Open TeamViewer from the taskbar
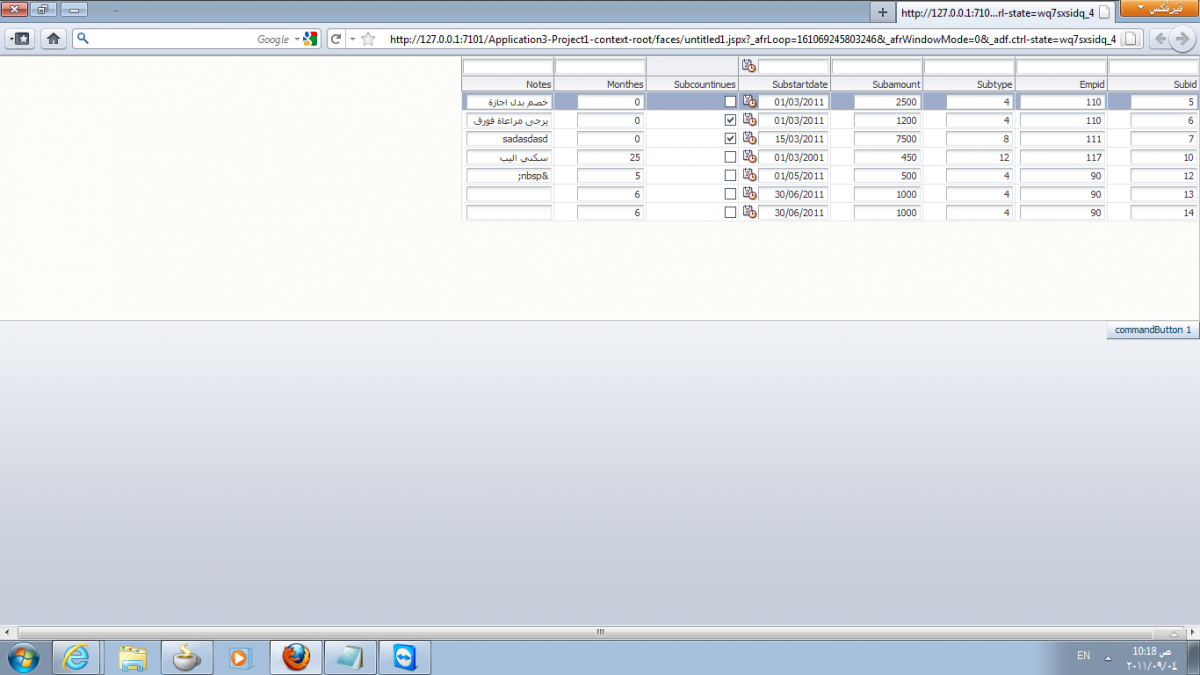 coord(406,657)
